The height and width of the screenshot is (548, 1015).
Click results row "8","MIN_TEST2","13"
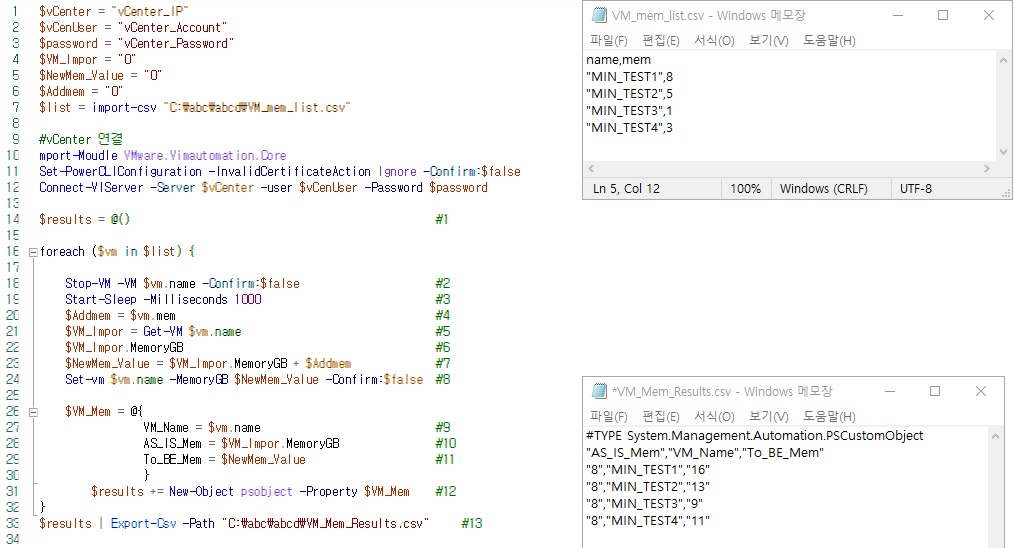[x=648, y=487]
